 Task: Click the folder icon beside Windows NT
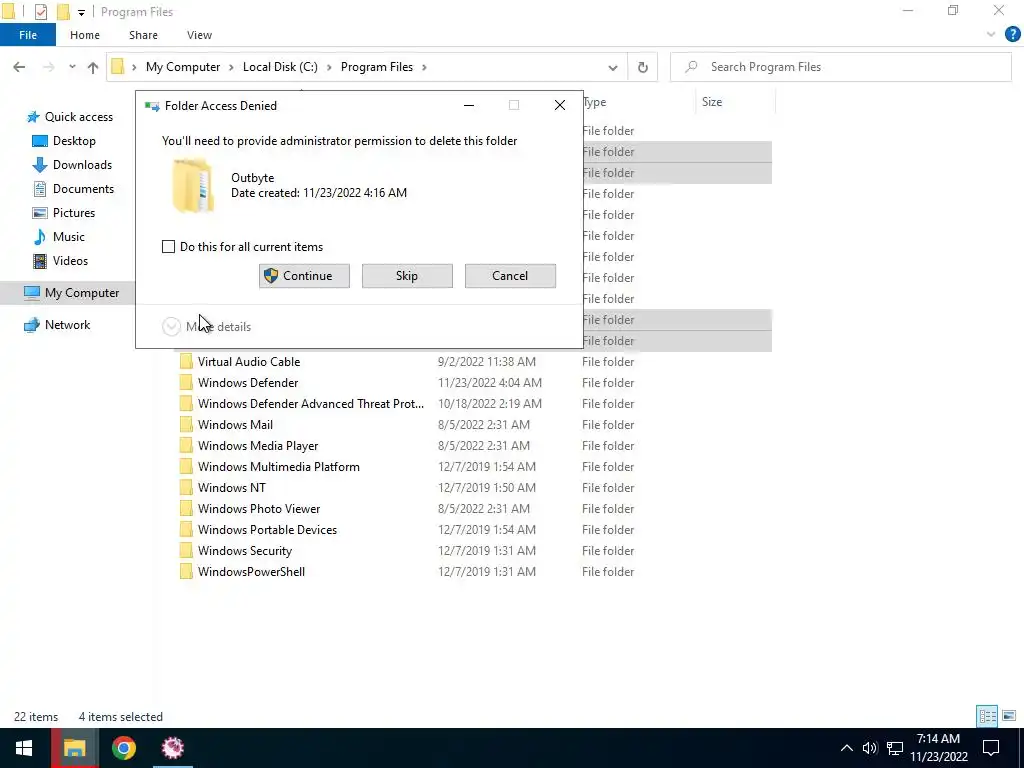point(186,488)
